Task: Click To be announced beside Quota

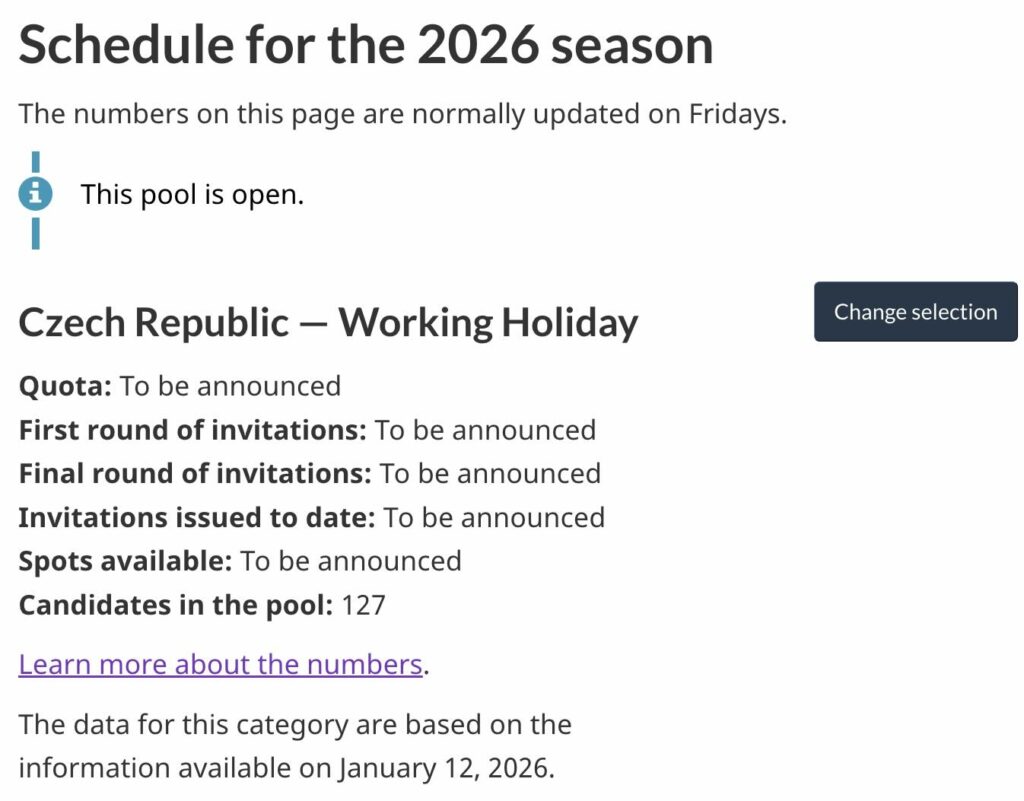Action: pyautogui.click(x=230, y=386)
